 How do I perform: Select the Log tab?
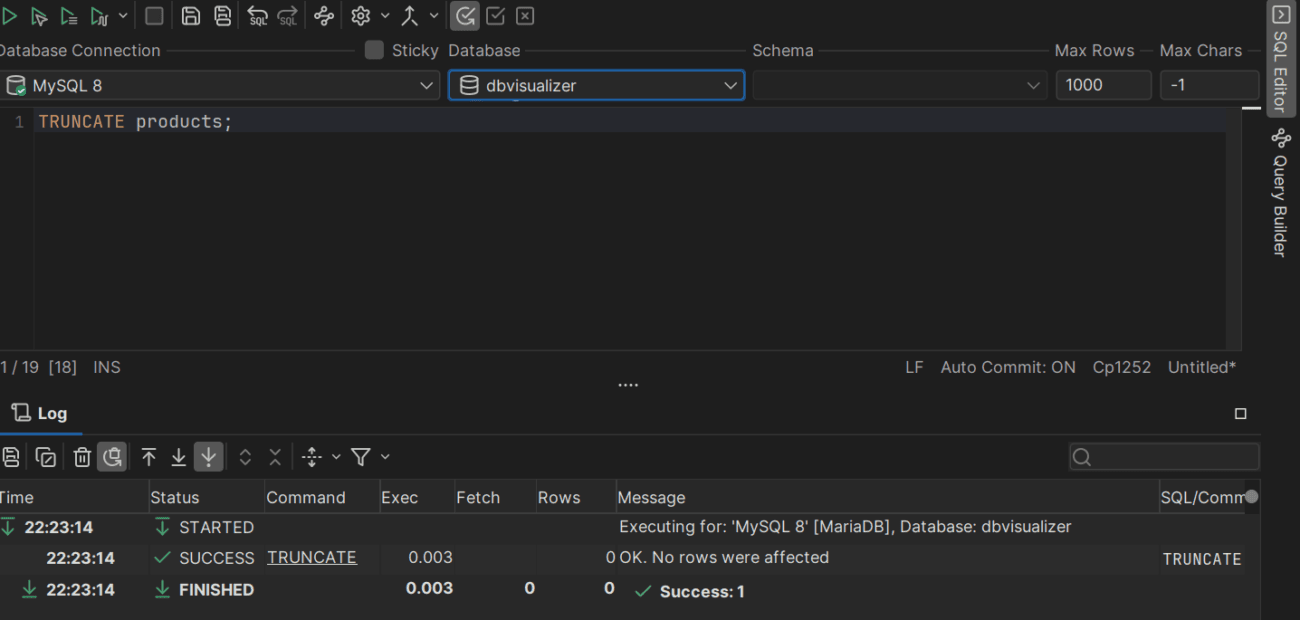point(42,413)
